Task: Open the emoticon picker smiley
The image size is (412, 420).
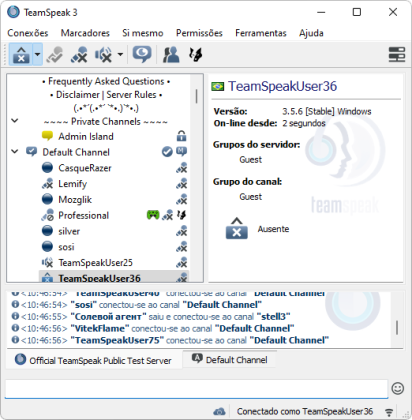Action: [x=397, y=388]
